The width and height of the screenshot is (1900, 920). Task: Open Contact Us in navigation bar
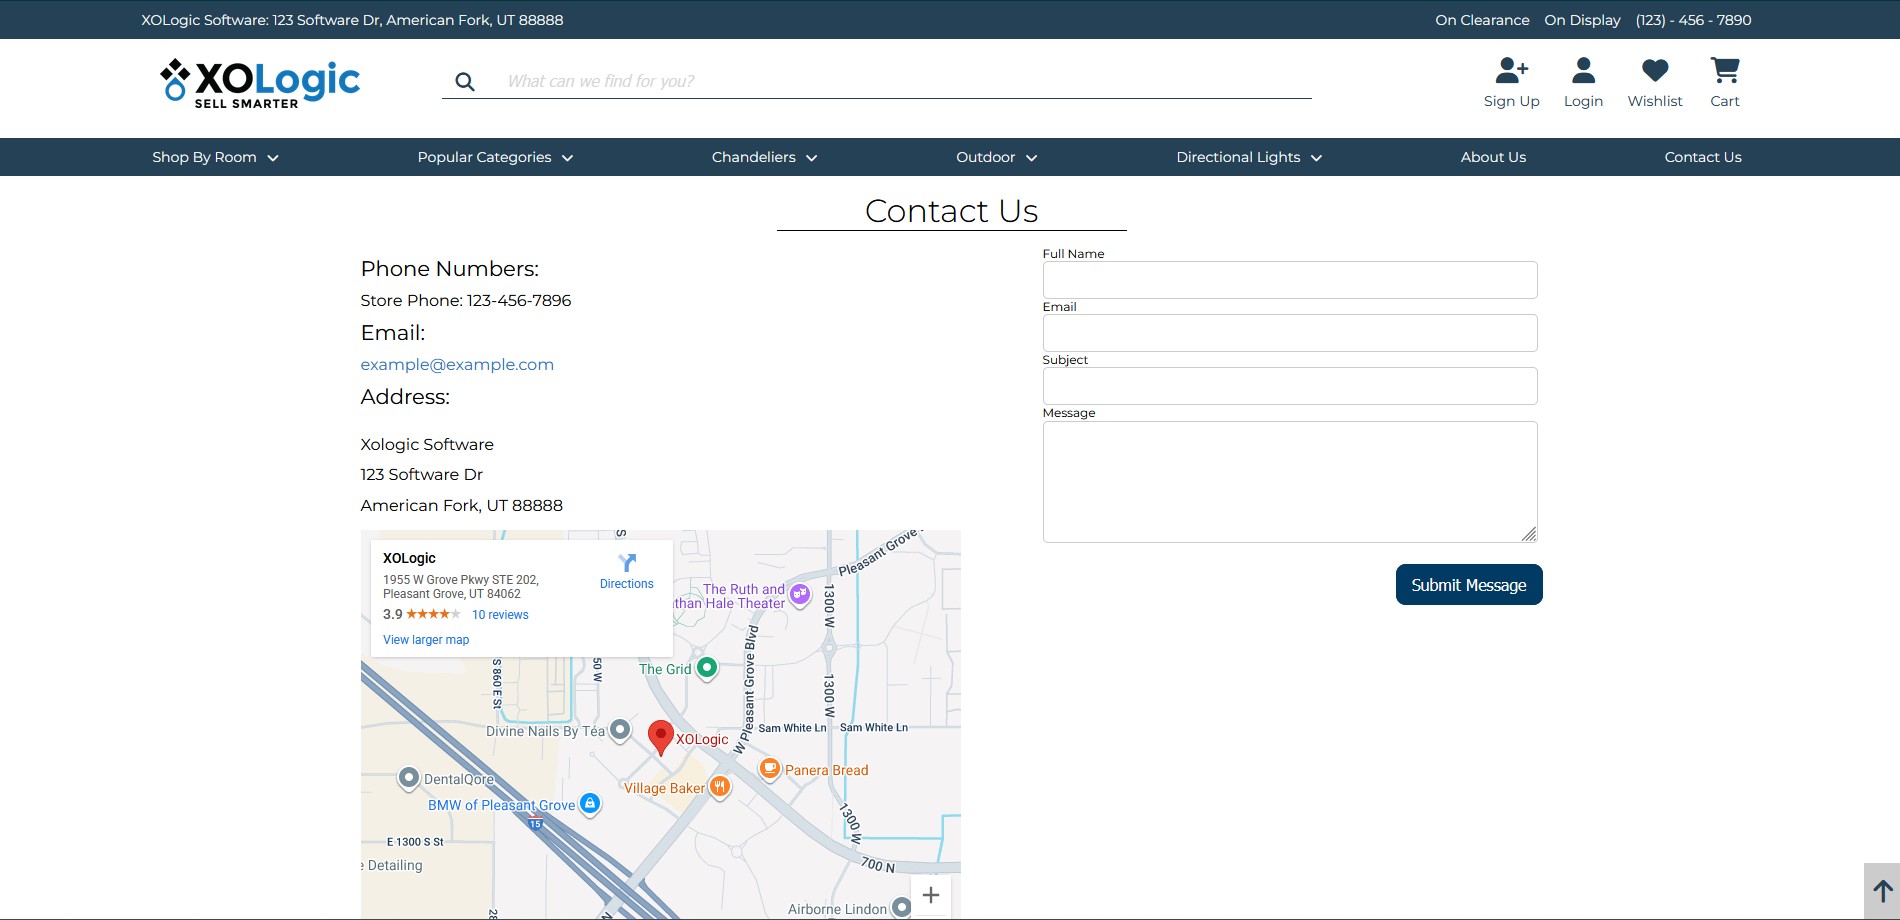point(1703,157)
